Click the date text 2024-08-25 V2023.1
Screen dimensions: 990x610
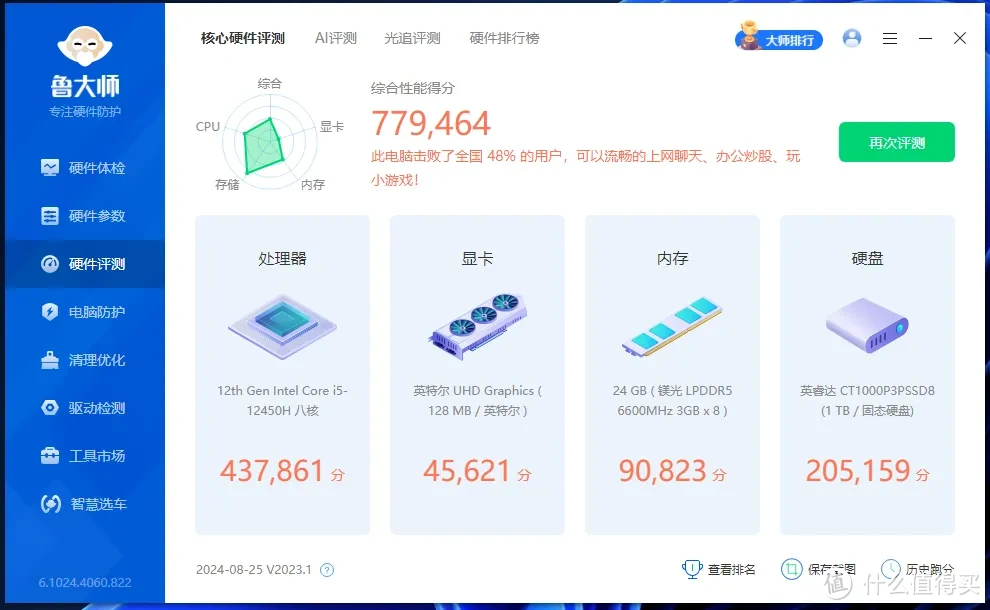[x=254, y=570]
